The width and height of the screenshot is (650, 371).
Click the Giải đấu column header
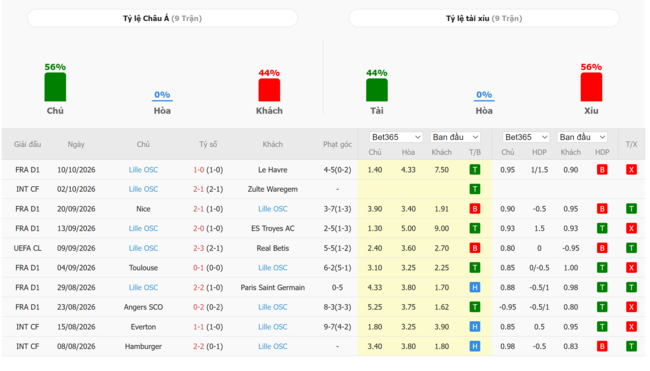tap(27, 144)
